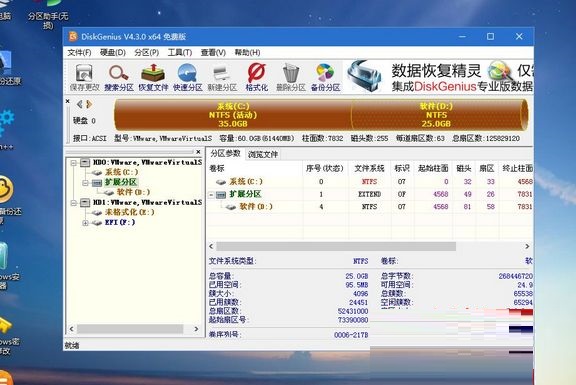Click the 数据恢复精灵 advertisement banner

click(439, 77)
